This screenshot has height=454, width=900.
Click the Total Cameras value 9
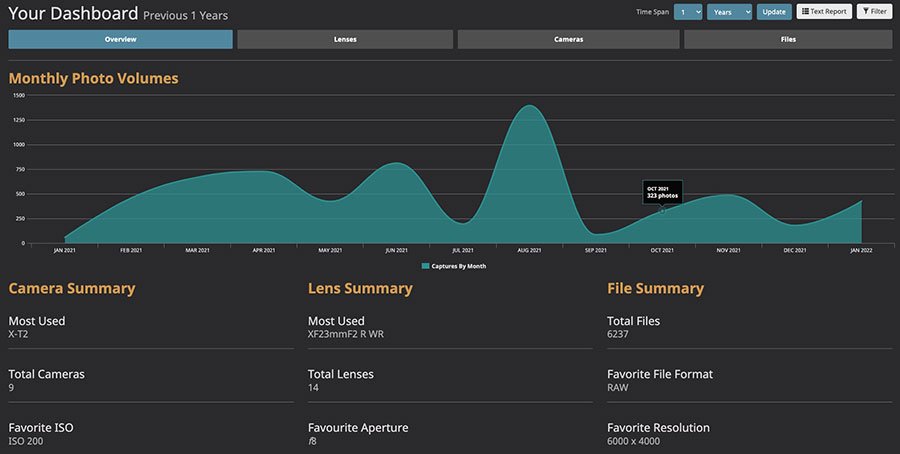coord(11,387)
